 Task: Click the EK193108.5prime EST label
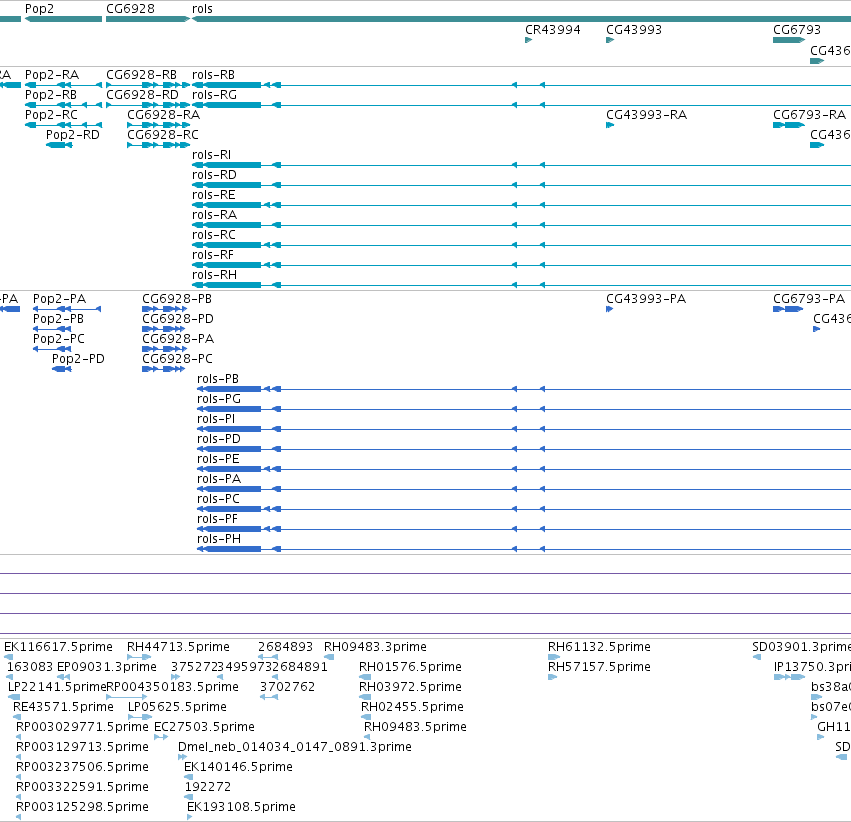242,807
